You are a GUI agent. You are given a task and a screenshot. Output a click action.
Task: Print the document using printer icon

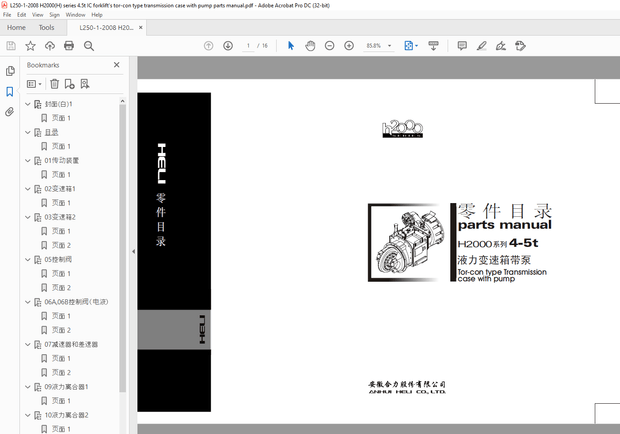(69, 46)
